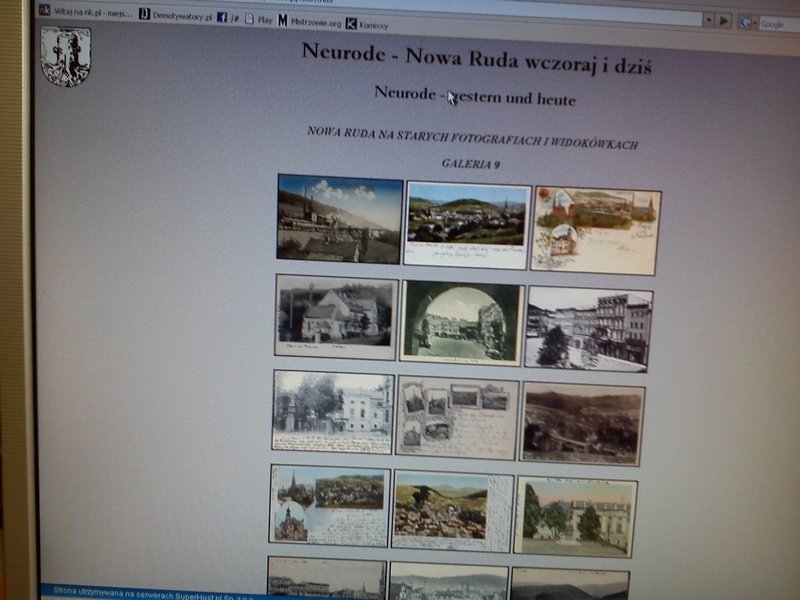Open the postcard with church spire and red building
800x600 pixels.
[330, 506]
